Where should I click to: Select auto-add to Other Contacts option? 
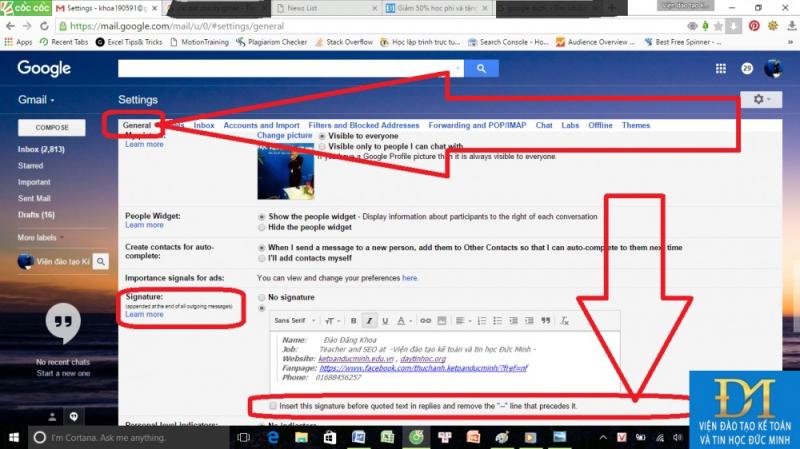click(x=262, y=248)
